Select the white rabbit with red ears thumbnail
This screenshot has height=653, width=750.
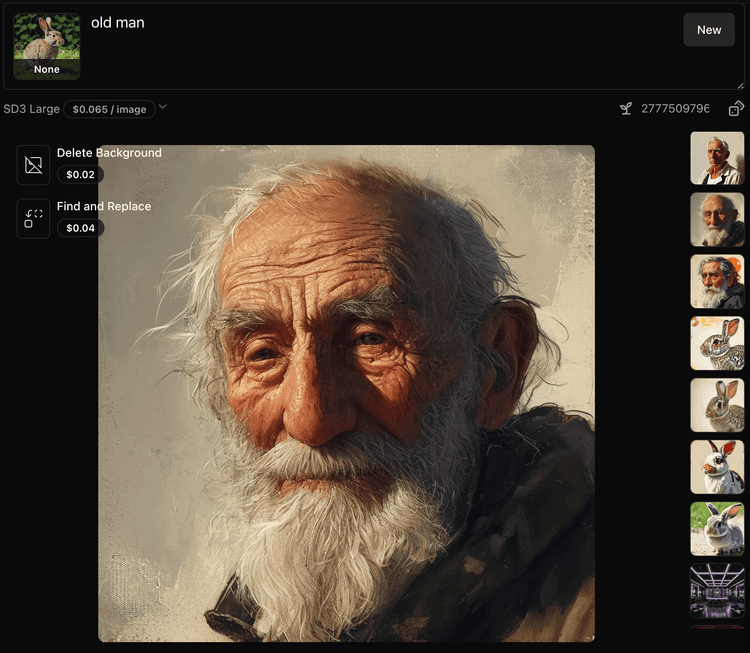point(717,467)
